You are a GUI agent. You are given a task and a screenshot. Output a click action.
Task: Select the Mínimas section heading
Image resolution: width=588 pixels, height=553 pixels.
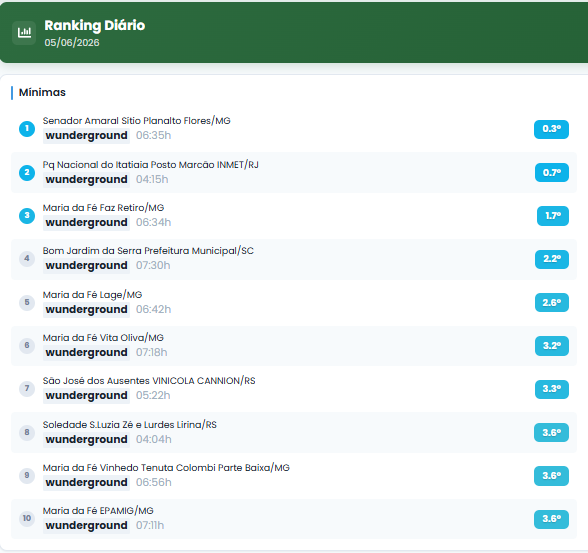42,92
